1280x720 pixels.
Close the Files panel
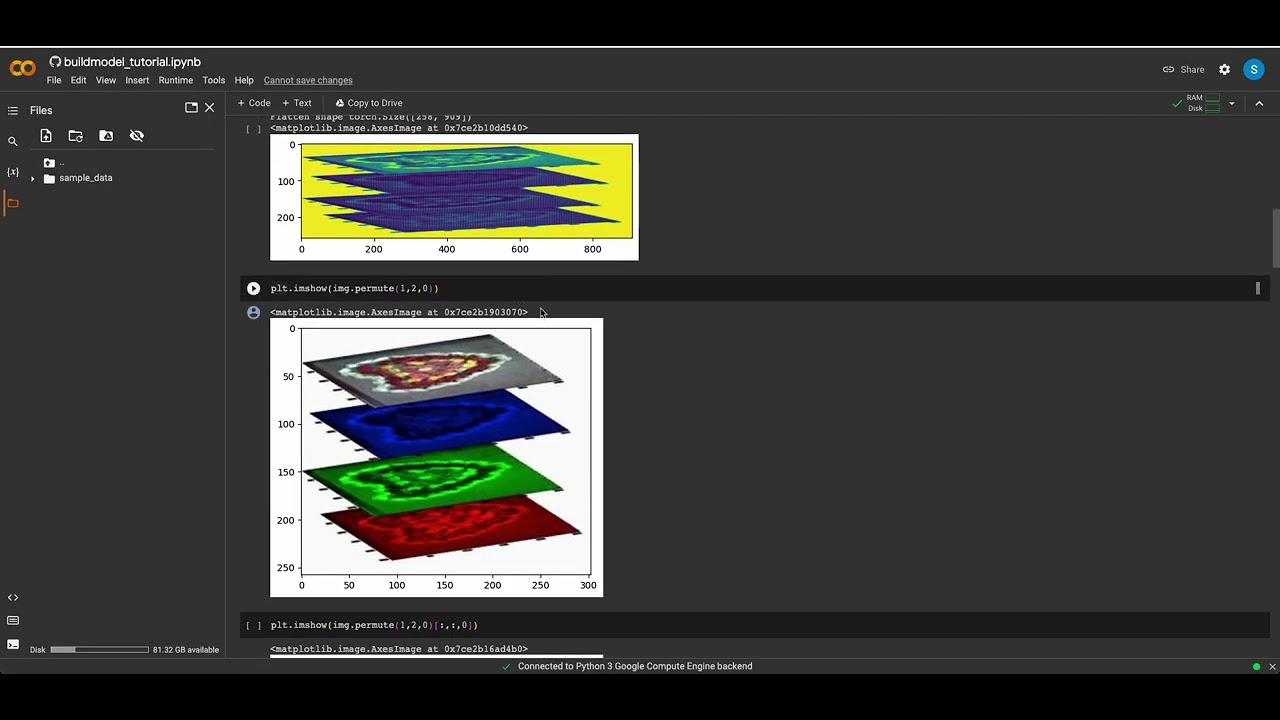click(x=209, y=107)
